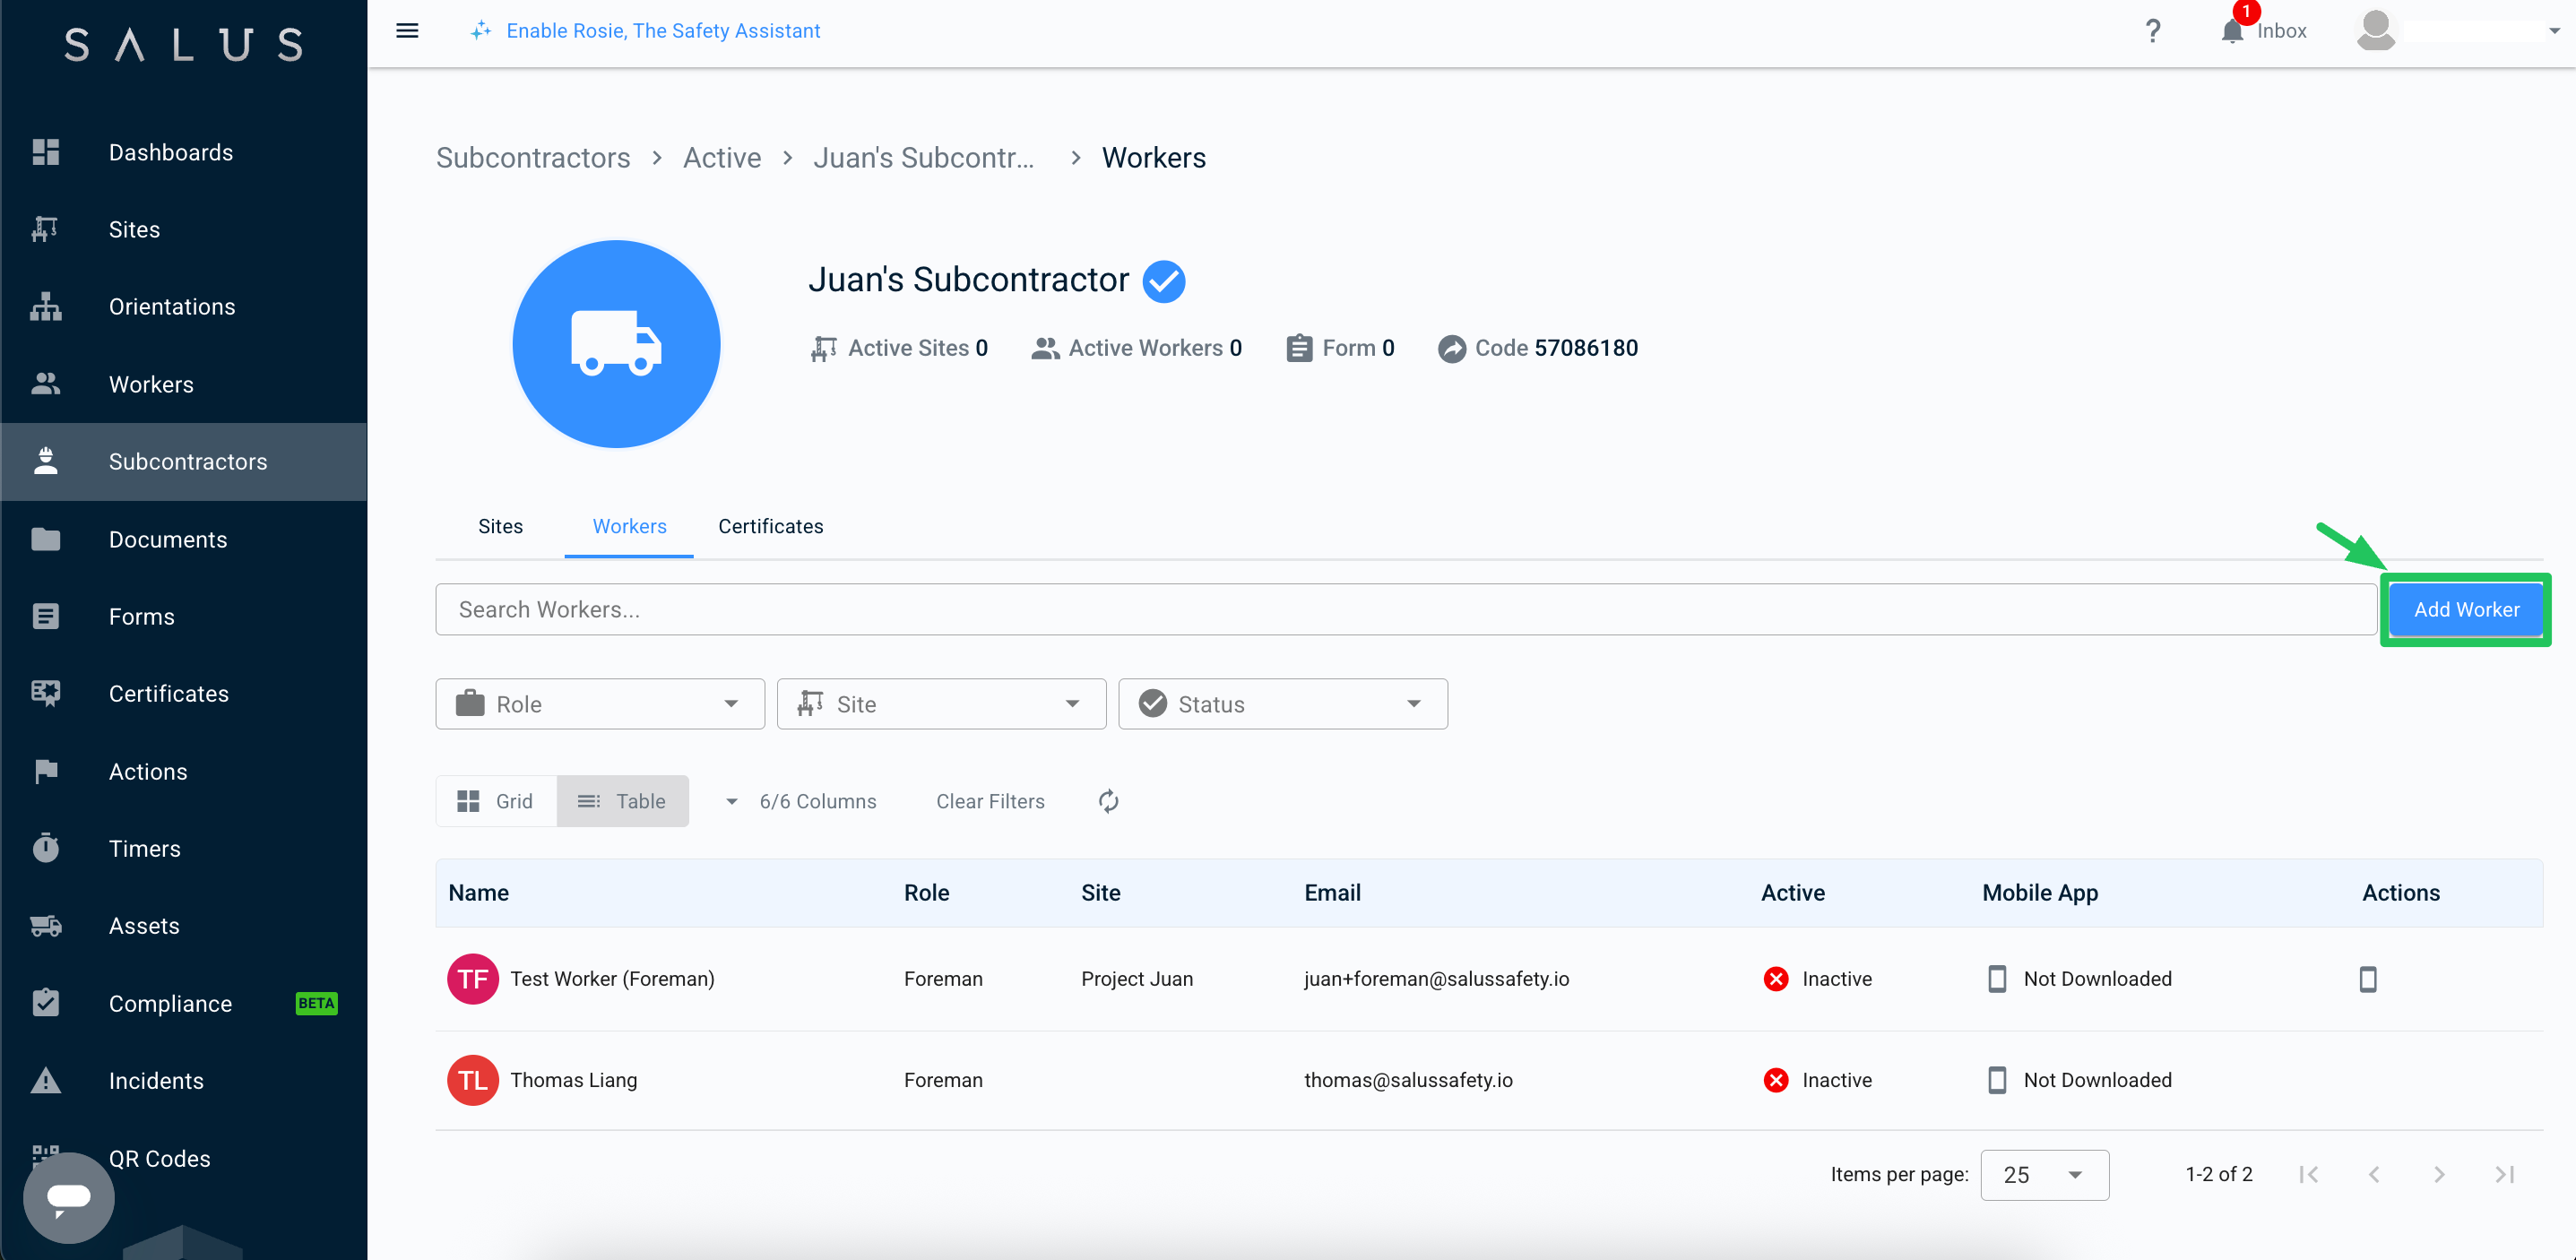Click the Inbox notification bell

[2232, 32]
